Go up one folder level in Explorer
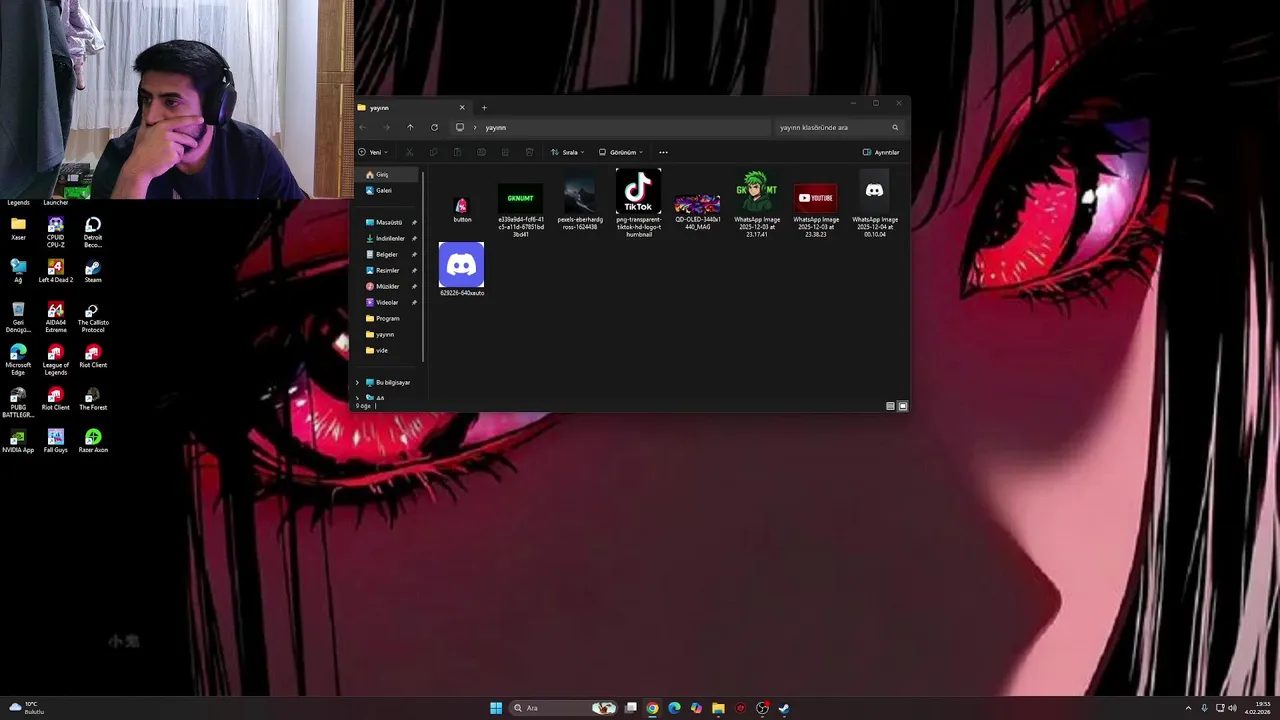The image size is (1280, 720). tap(410, 127)
